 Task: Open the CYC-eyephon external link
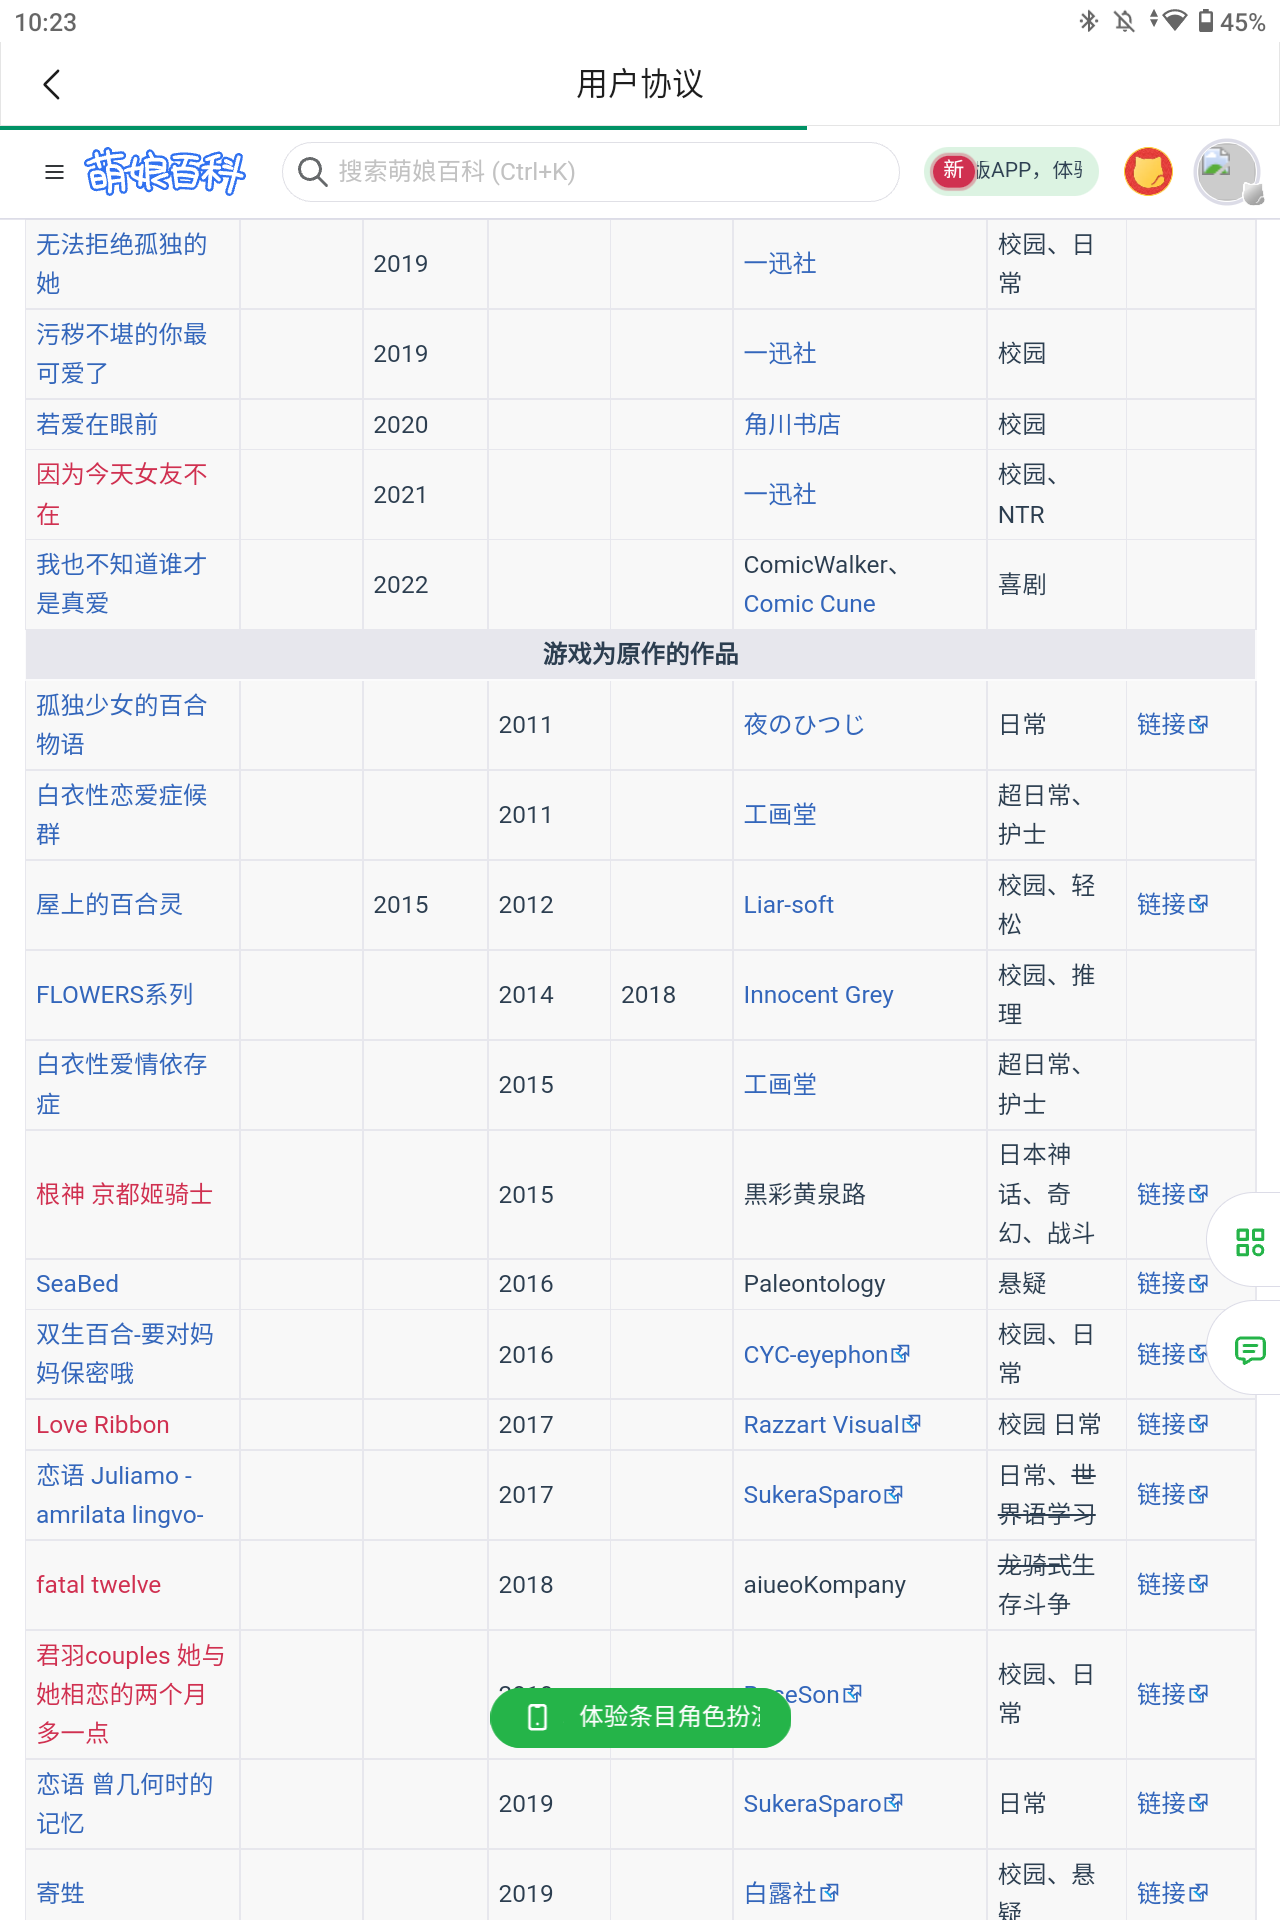tap(826, 1354)
